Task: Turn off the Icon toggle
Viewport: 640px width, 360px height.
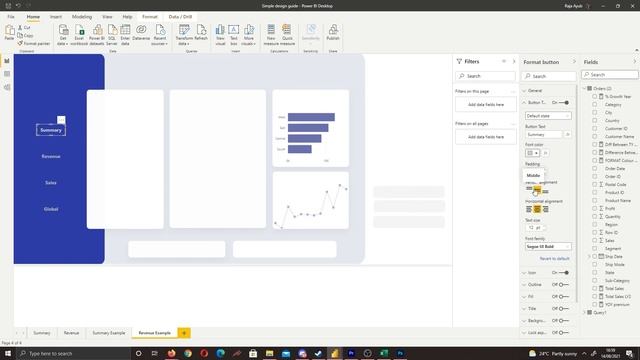Action: click(564, 273)
